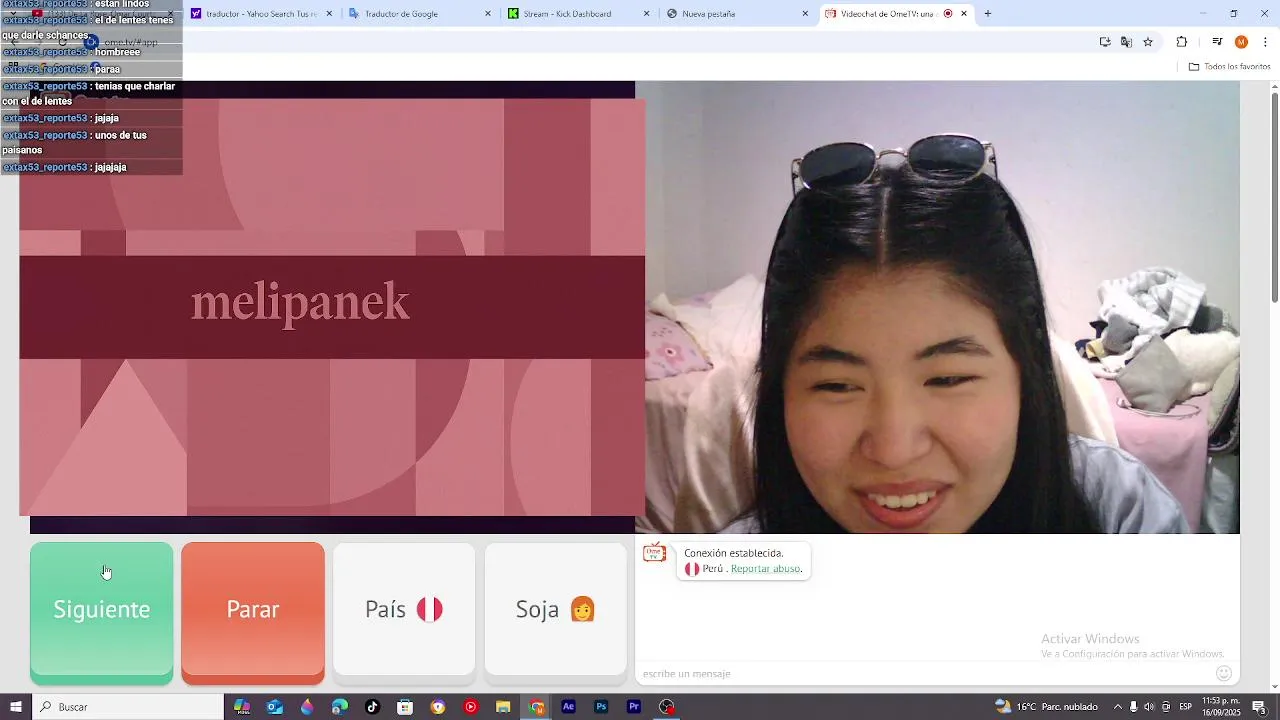
Task: Open the Windows Start menu
Action: [x=15, y=707]
